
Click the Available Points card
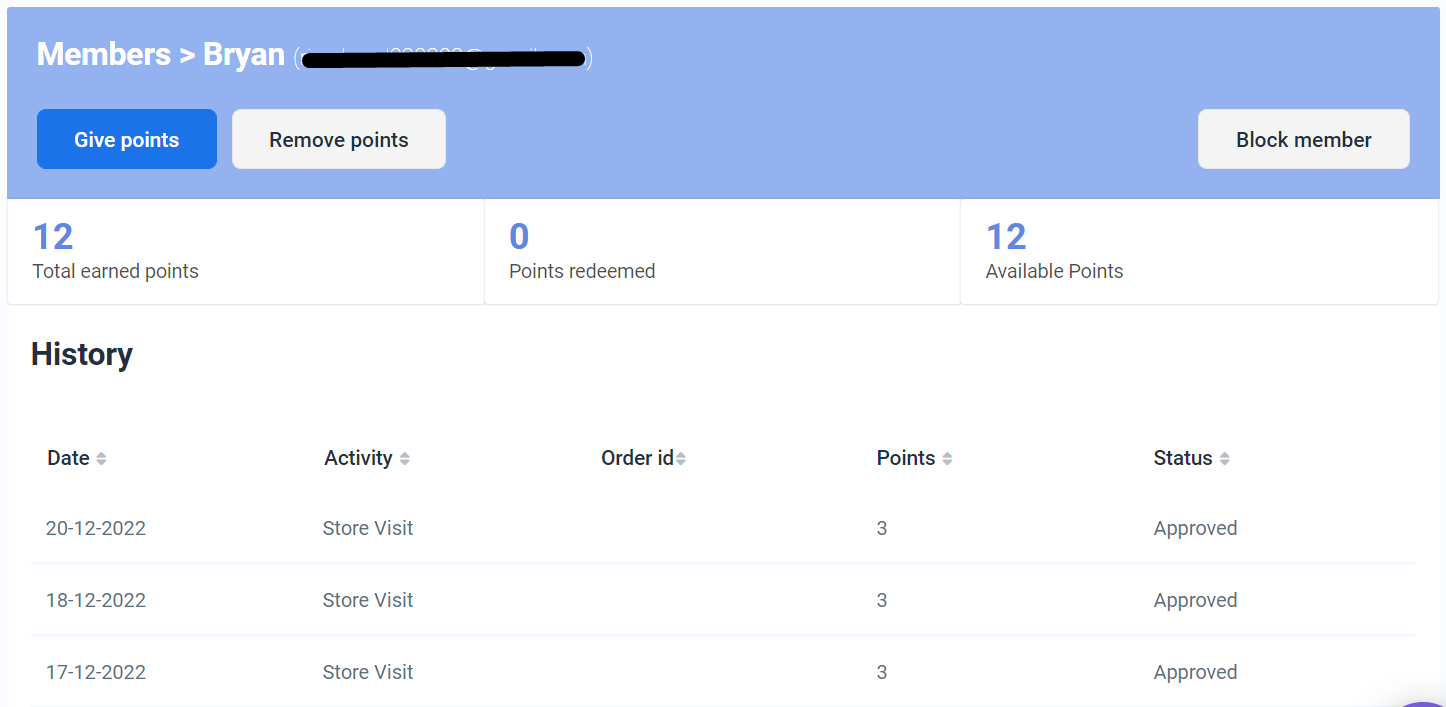click(1199, 251)
